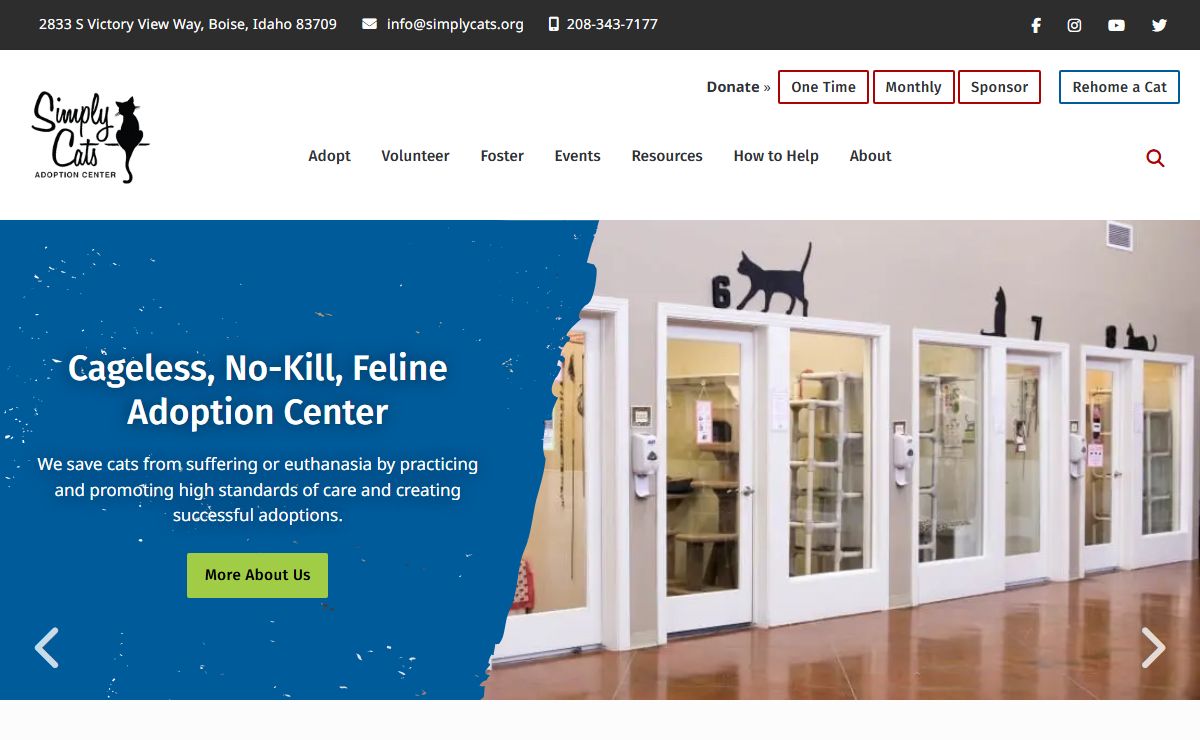1200x740 pixels.
Task: Click the green More About Us button
Action: 257,575
